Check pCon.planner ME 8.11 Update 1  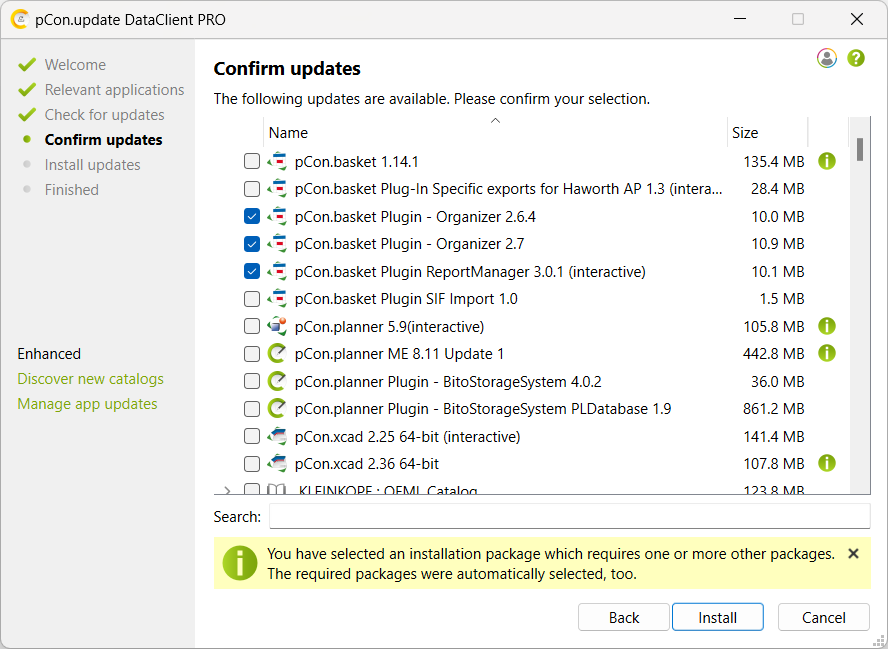tap(251, 353)
